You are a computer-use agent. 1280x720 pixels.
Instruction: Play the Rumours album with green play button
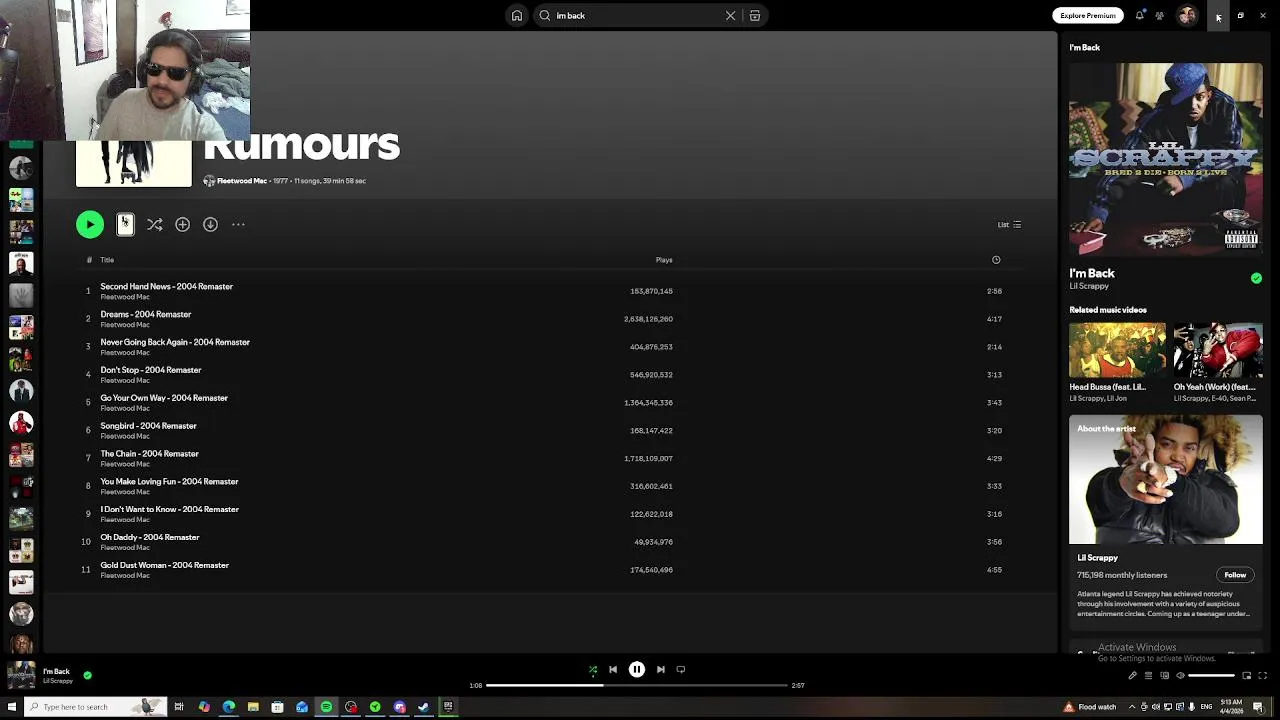tap(90, 225)
